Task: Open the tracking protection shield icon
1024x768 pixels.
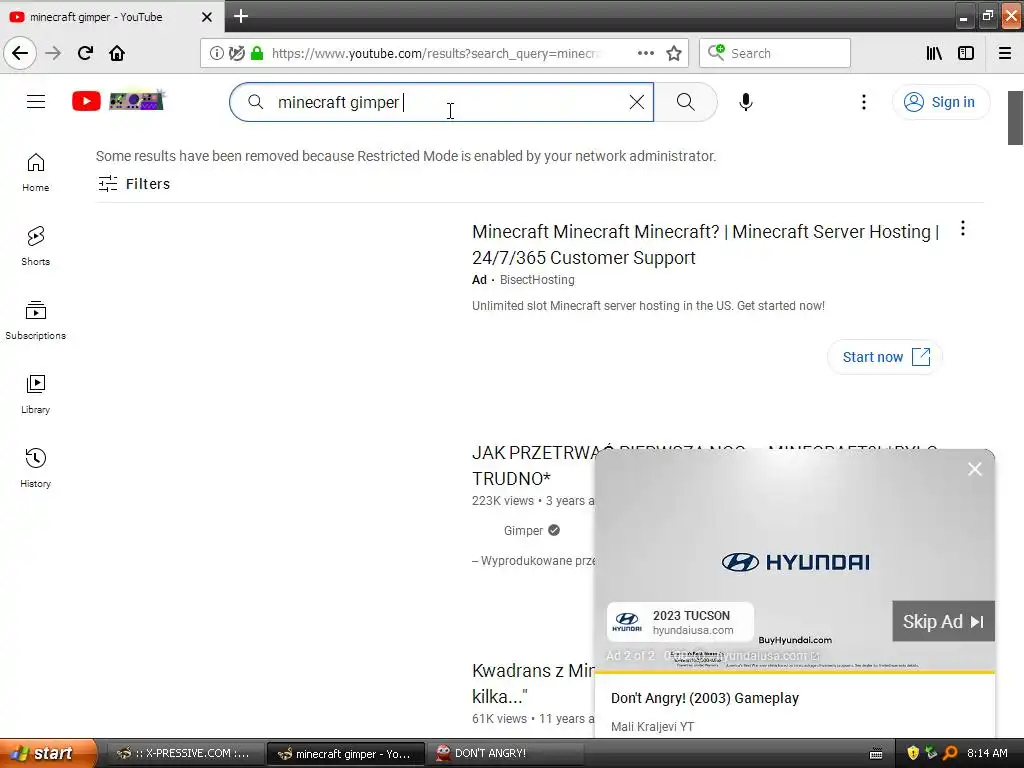Action: [x=237, y=53]
